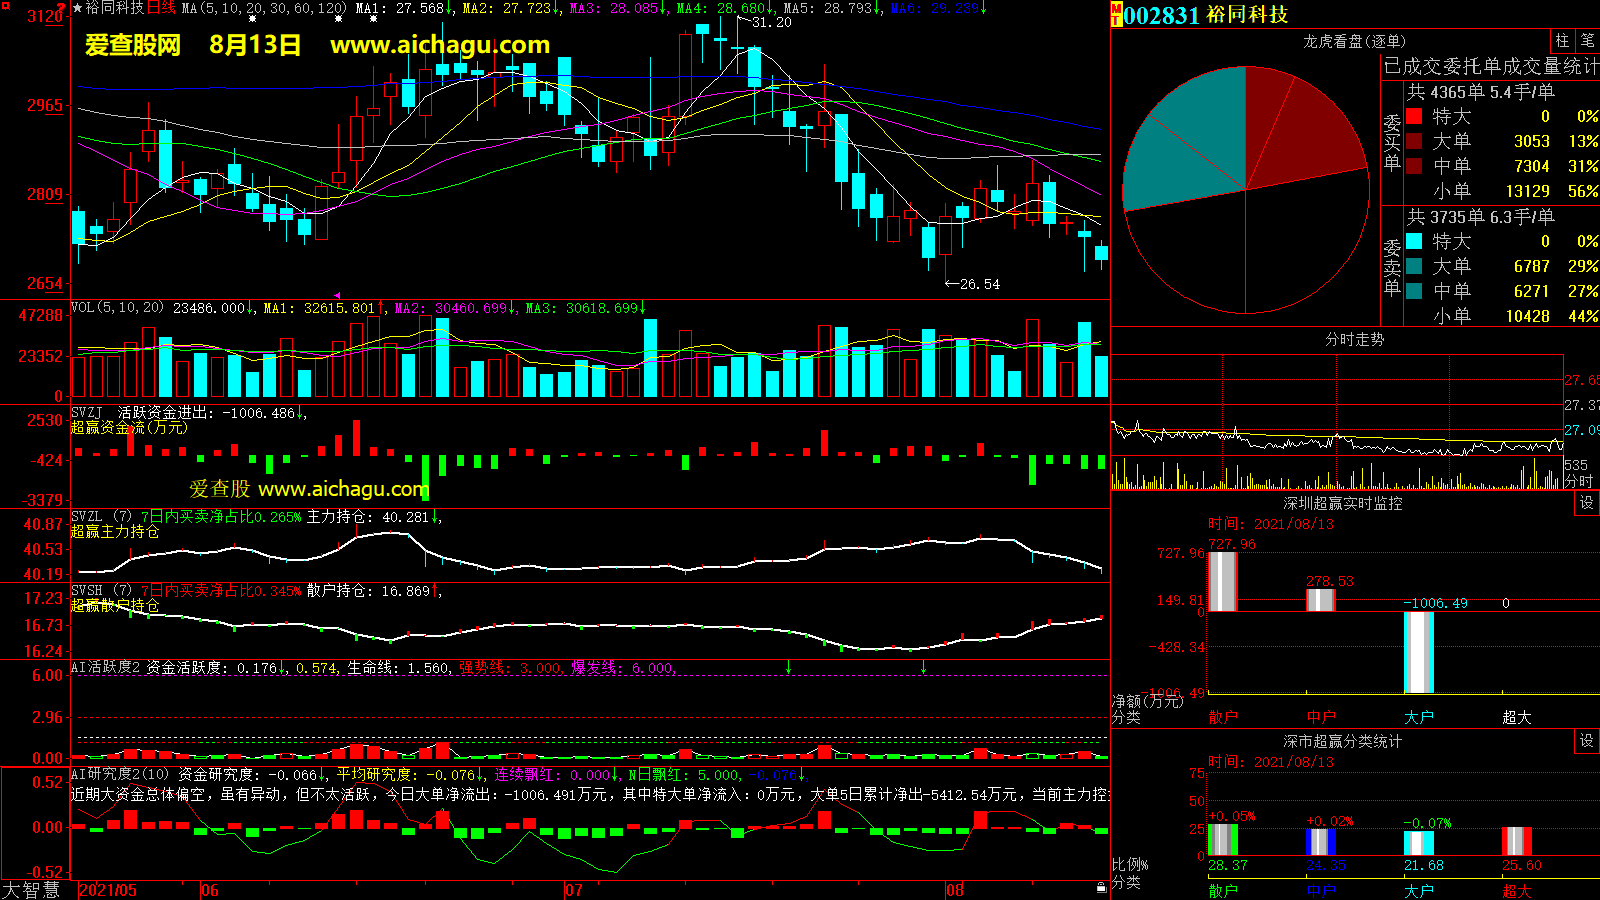Image resolution: width=1600 pixels, height=900 pixels.
Task: Click the magenta triangle marker below the K-line chart
Action: click(x=337, y=295)
